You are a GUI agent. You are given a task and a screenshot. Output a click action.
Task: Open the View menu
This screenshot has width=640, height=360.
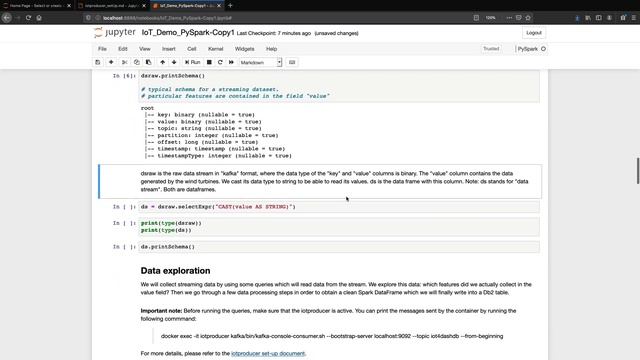click(x=144, y=49)
